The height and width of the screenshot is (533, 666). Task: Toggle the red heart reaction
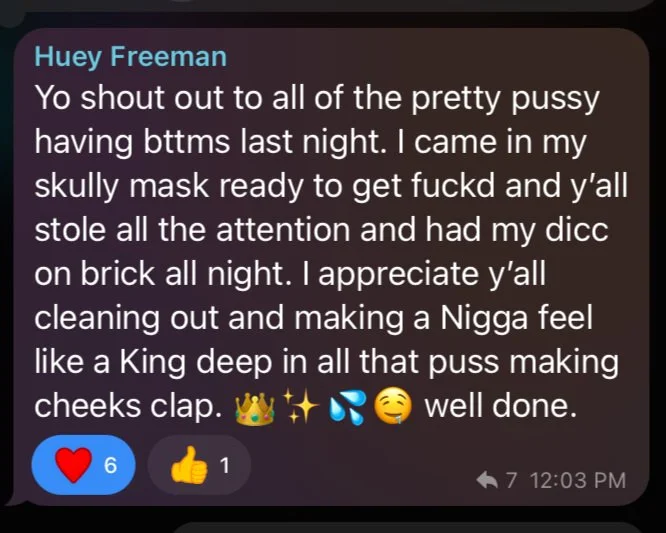click(x=83, y=465)
